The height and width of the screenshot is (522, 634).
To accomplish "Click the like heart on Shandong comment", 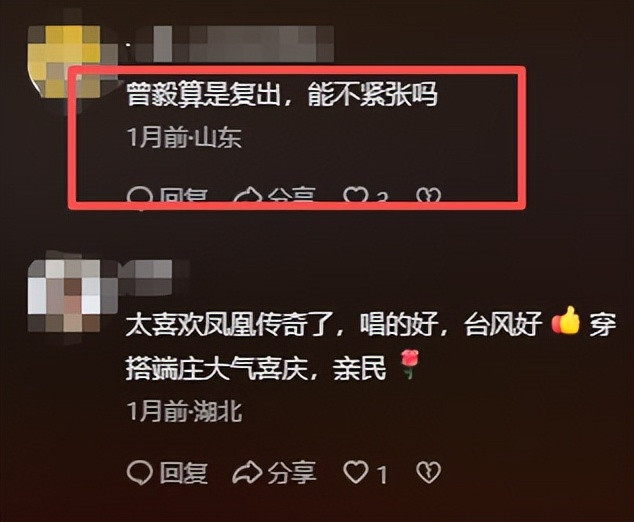I will (x=356, y=194).
